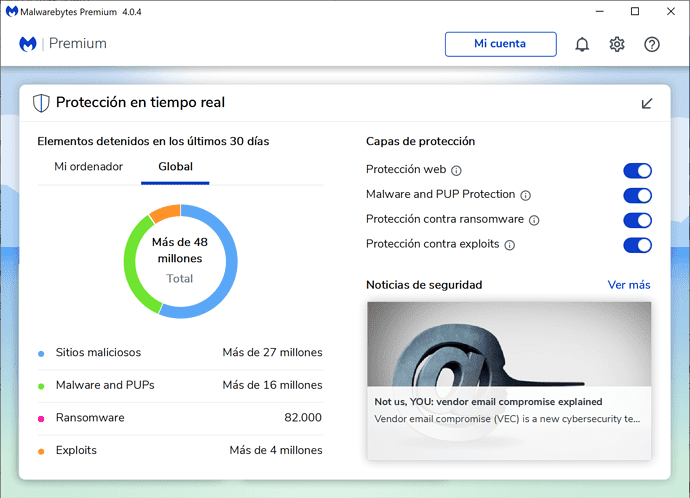Screen dimensions: 690x498
Task: Click the shield icon beside Protección en tiempo real
Action: tap(41, 103)
